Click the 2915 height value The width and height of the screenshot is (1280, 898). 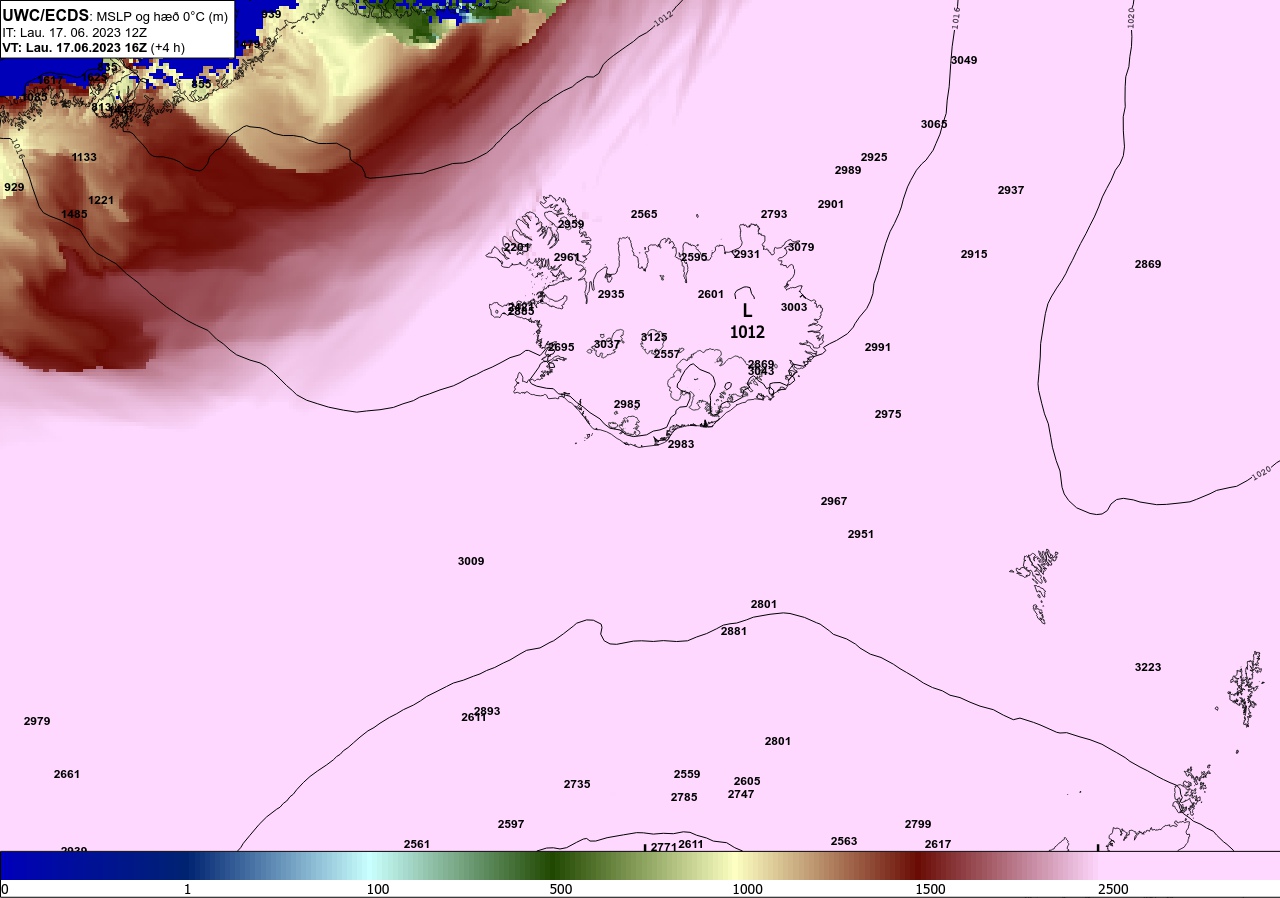974,254
